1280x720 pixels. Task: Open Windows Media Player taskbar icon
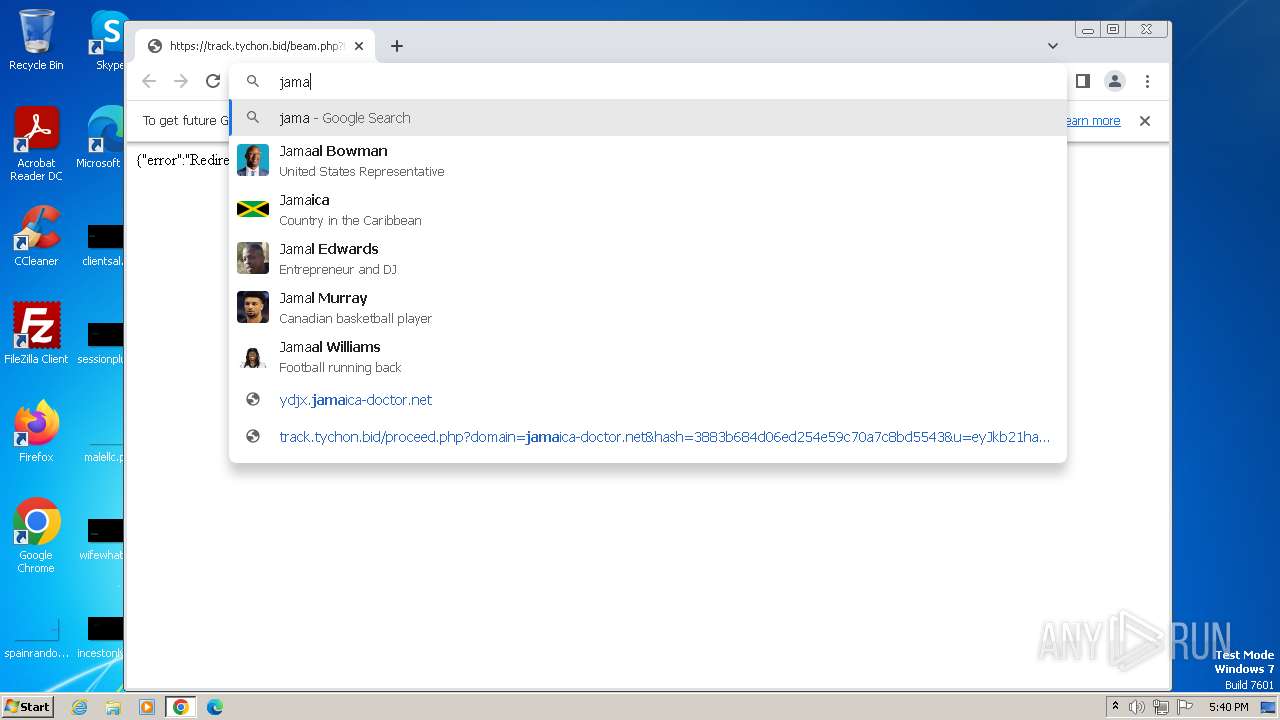click(x=147, y=707)
